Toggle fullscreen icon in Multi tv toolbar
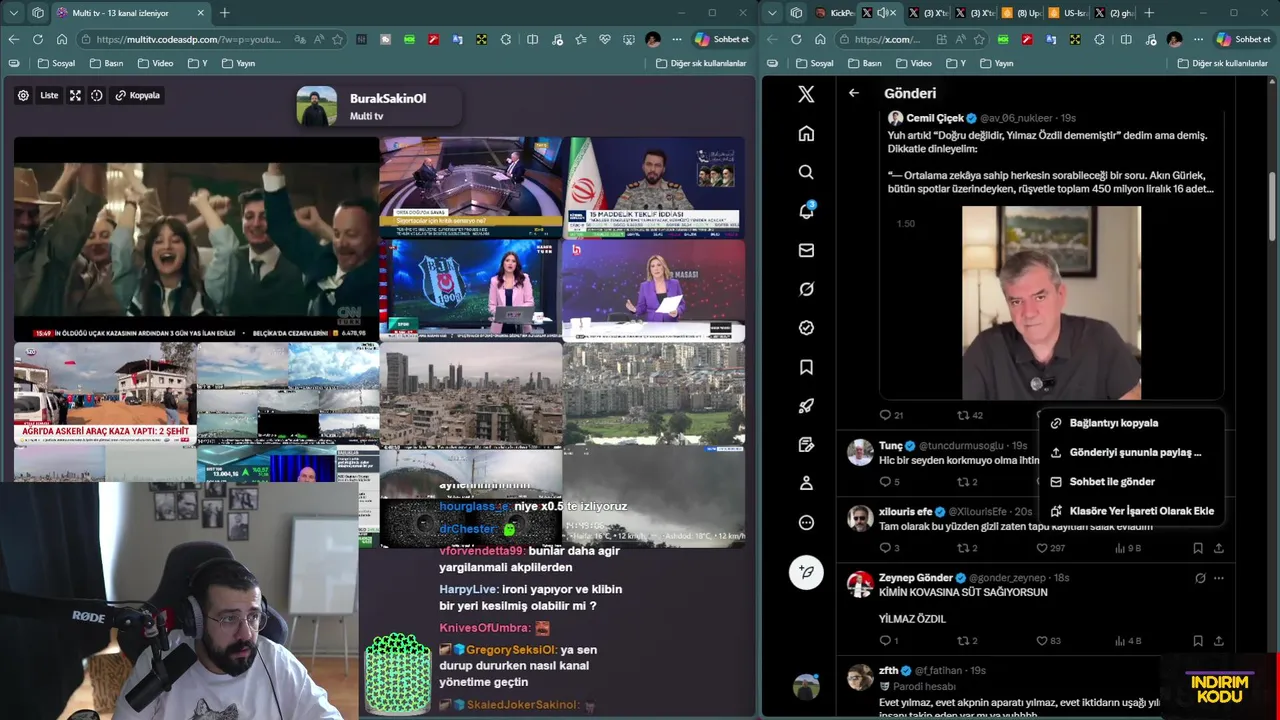Screen dimensions: 1280x720 (x=75, y=95)
